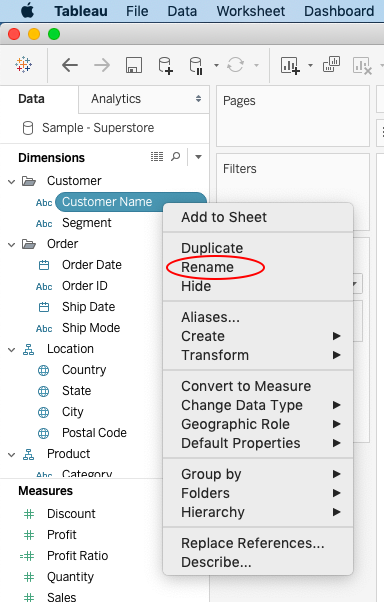Viewport: 384px width, 602px height.
Task: Open the File menu
Action: (137, 11)
